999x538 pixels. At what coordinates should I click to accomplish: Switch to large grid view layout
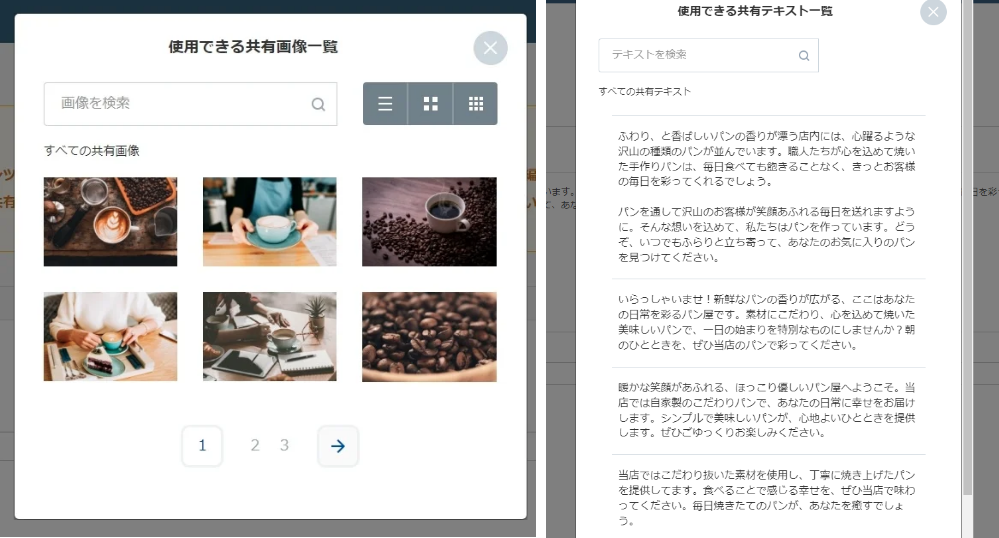tap(430, 104)
